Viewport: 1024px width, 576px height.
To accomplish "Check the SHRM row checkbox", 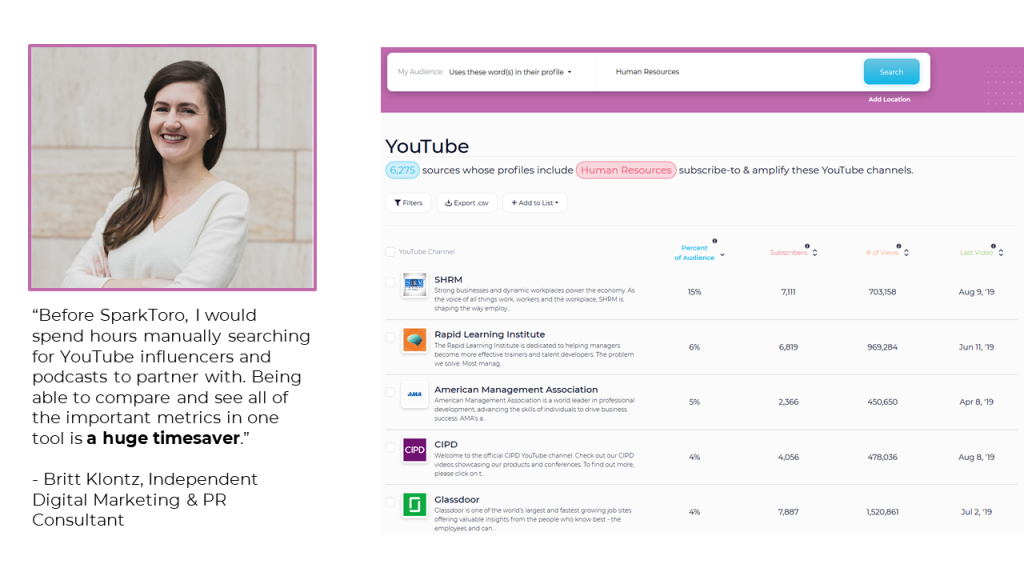I will pyautogui.click(x=390, y=282).
